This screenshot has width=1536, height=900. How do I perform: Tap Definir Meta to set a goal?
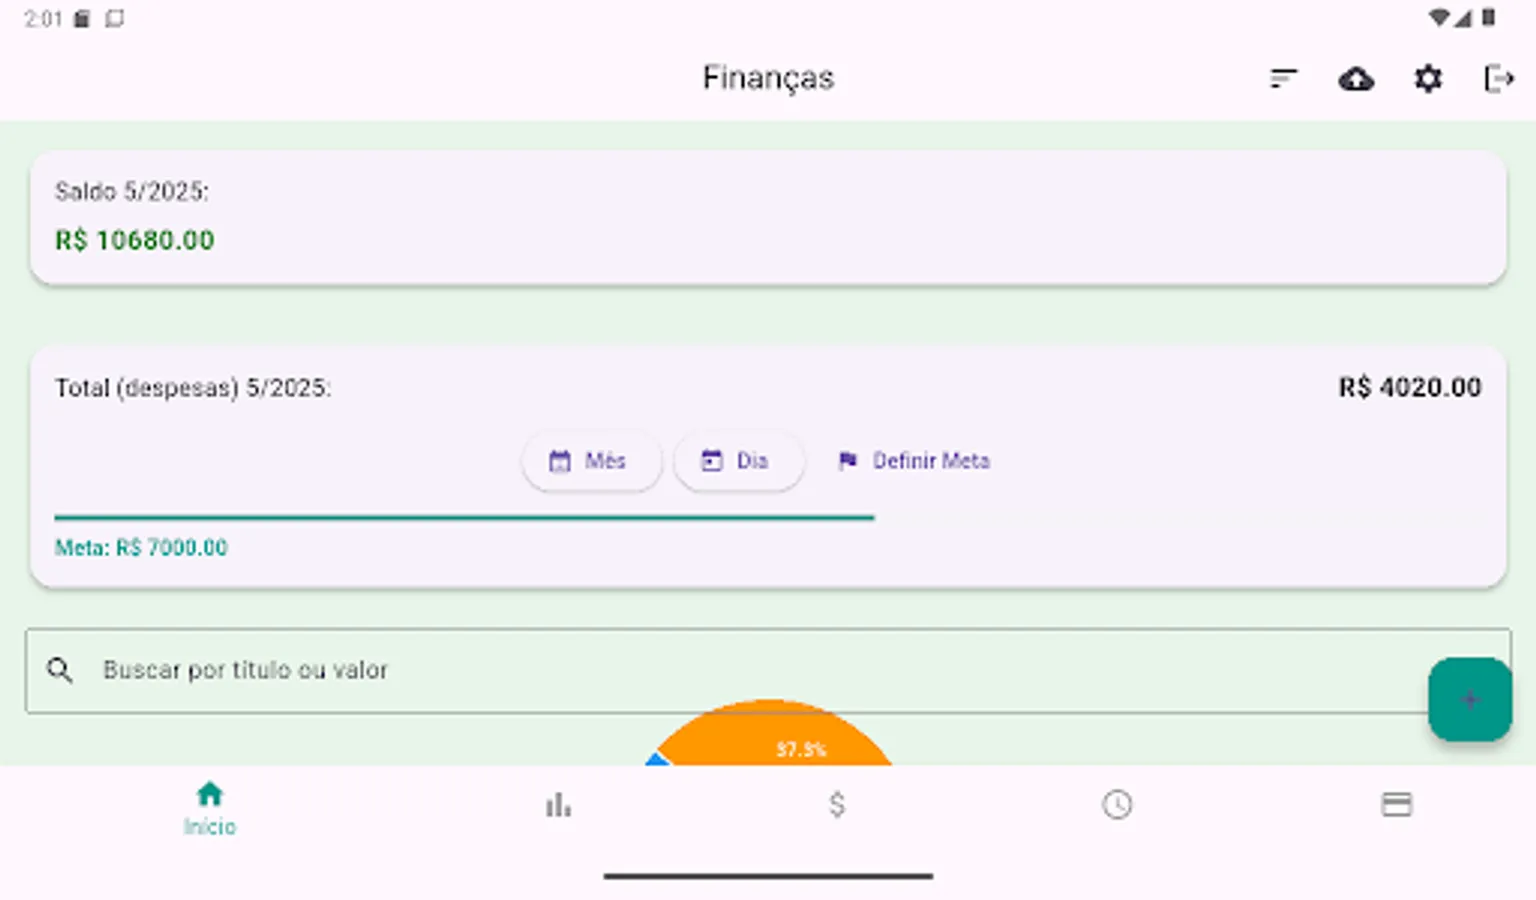912,461
